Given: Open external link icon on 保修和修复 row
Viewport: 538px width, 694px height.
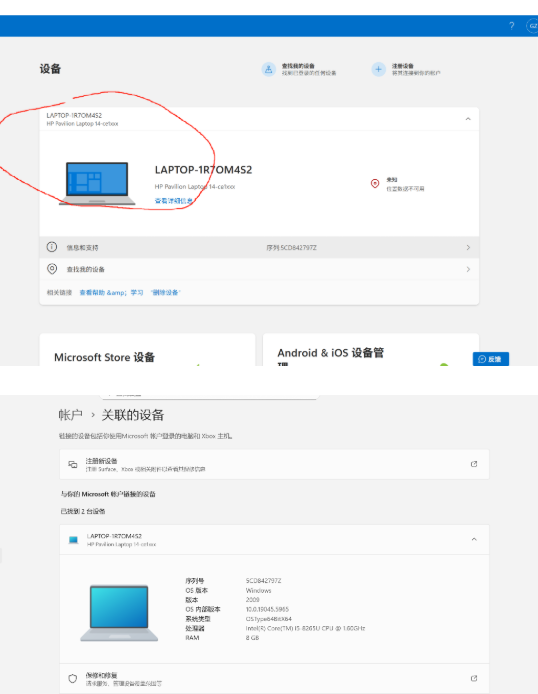Looking at the screenshot, I should pyautogui.click(x=474, y=678).
